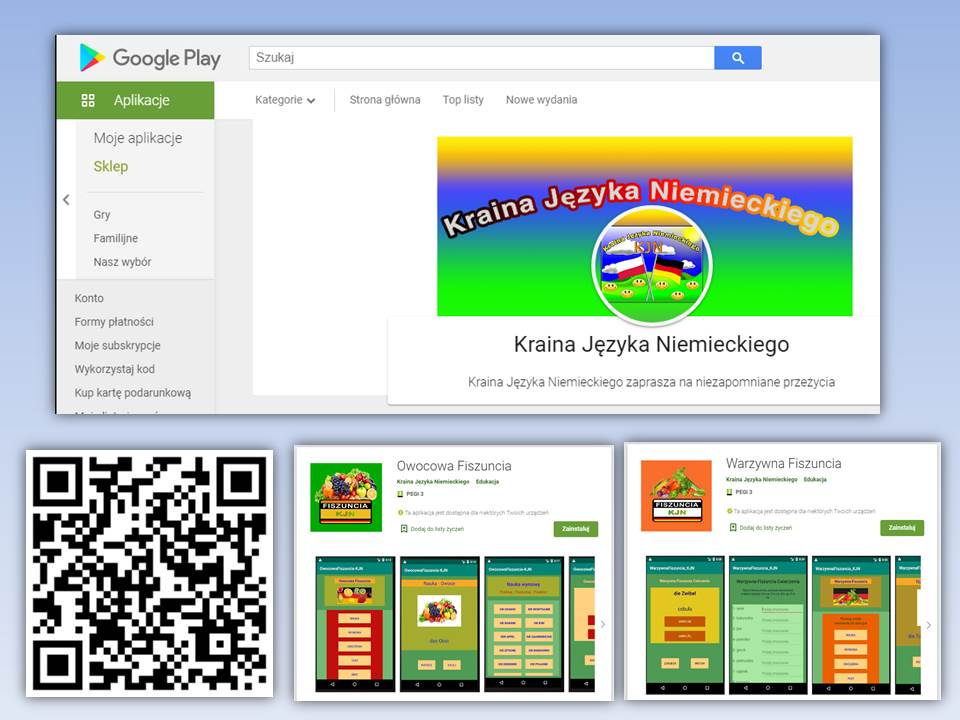Click the Kraina Języka Niemieckiego banner image
Screen dimensions: 960x720
tap(645, 226)
